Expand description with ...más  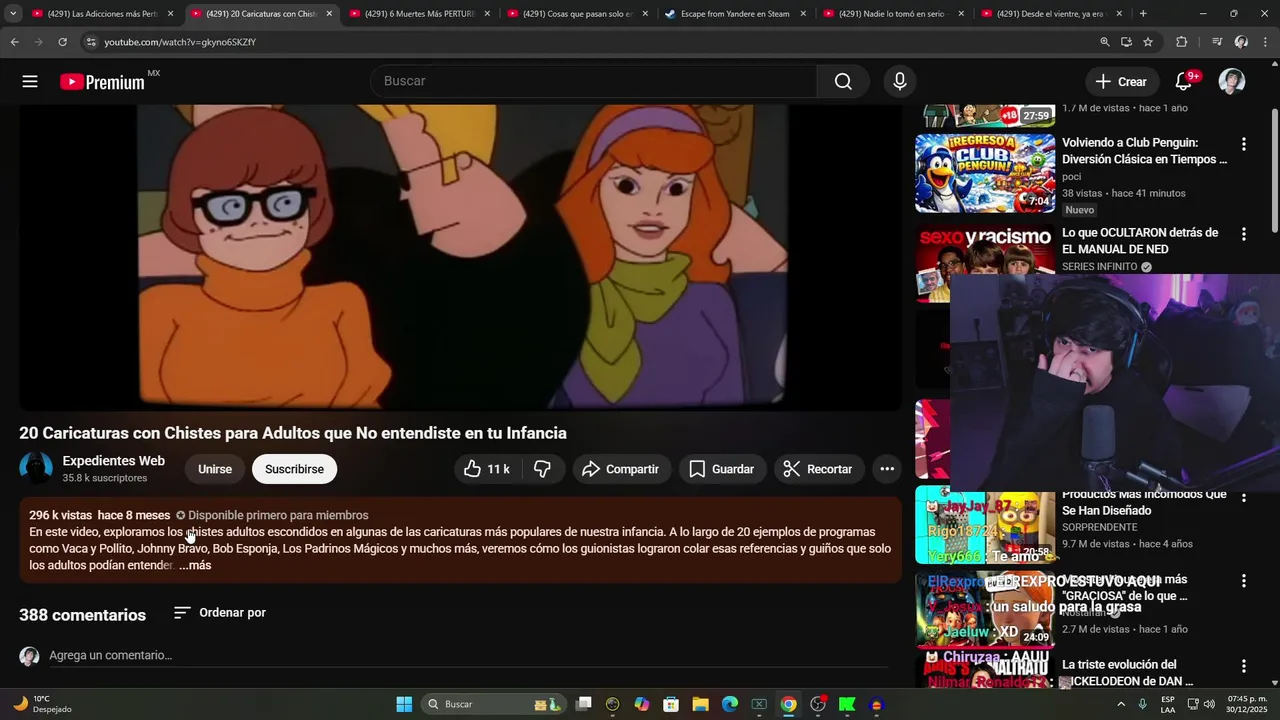195,565
